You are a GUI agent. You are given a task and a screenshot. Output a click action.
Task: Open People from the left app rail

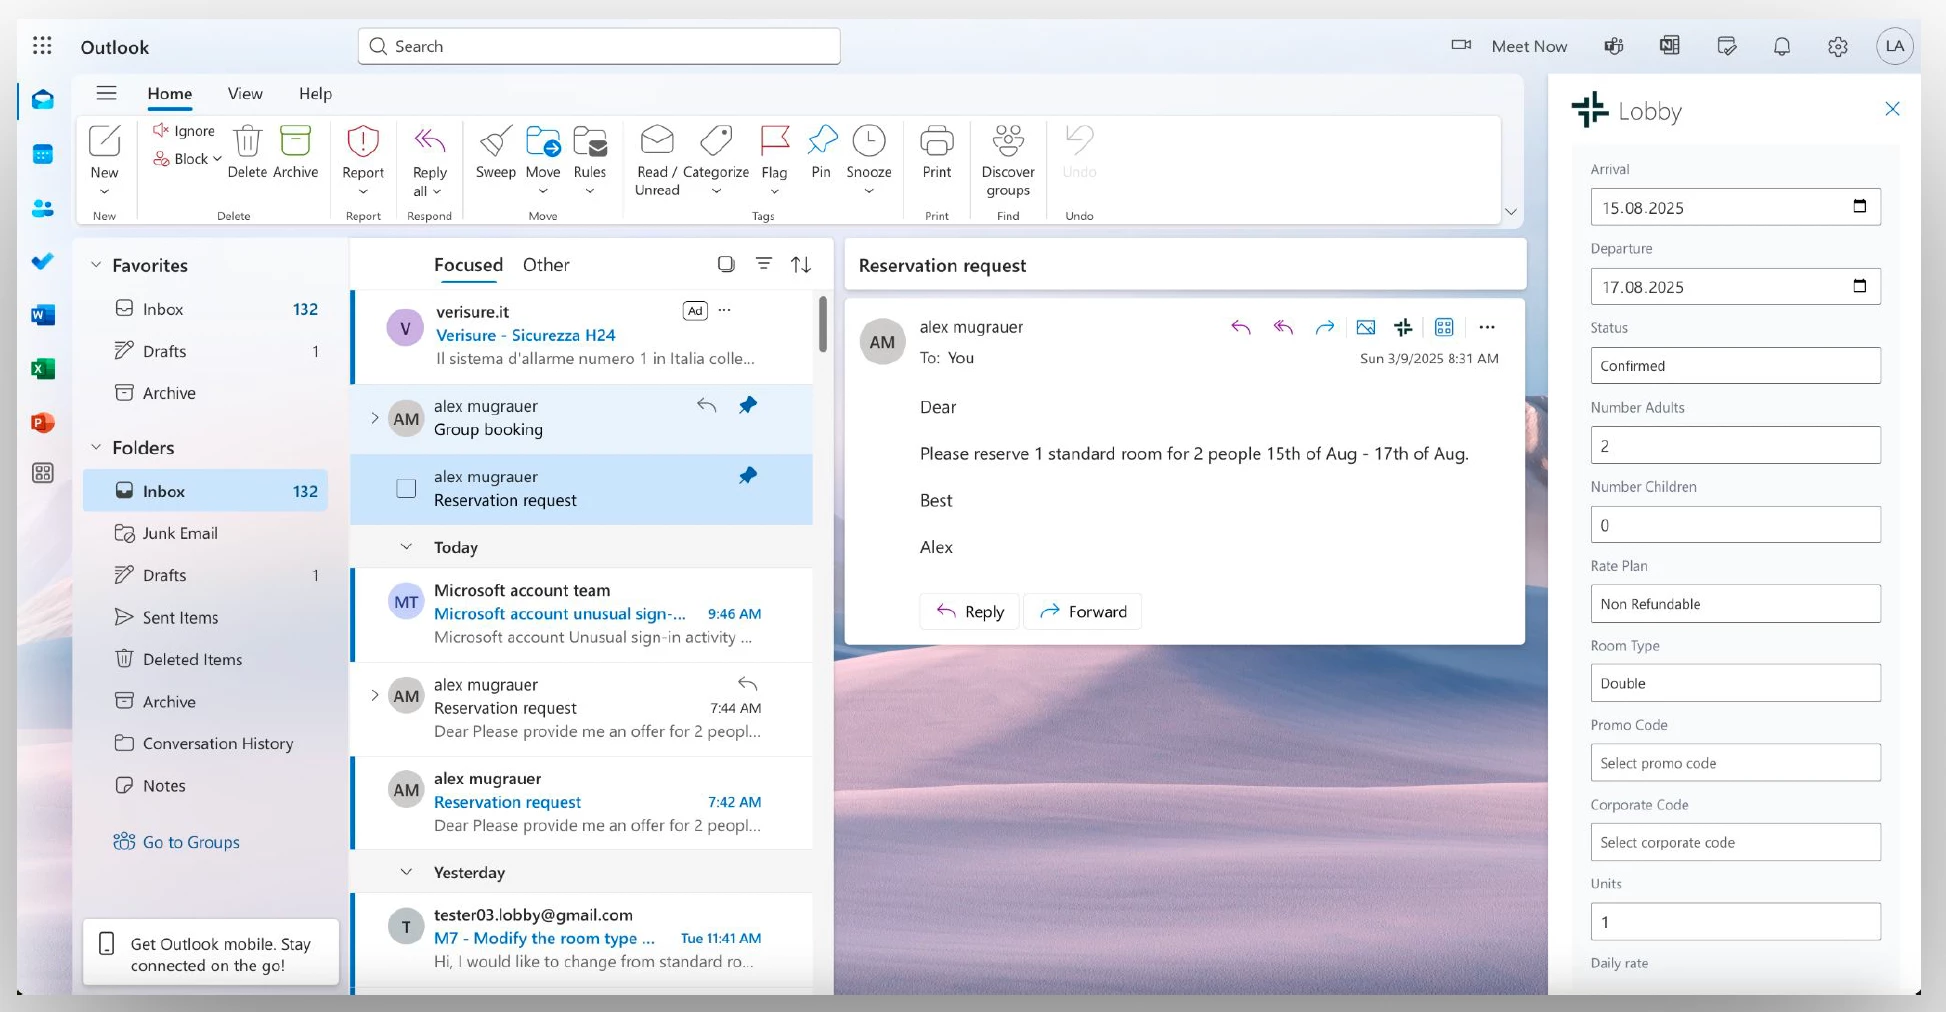click(42, 208)
